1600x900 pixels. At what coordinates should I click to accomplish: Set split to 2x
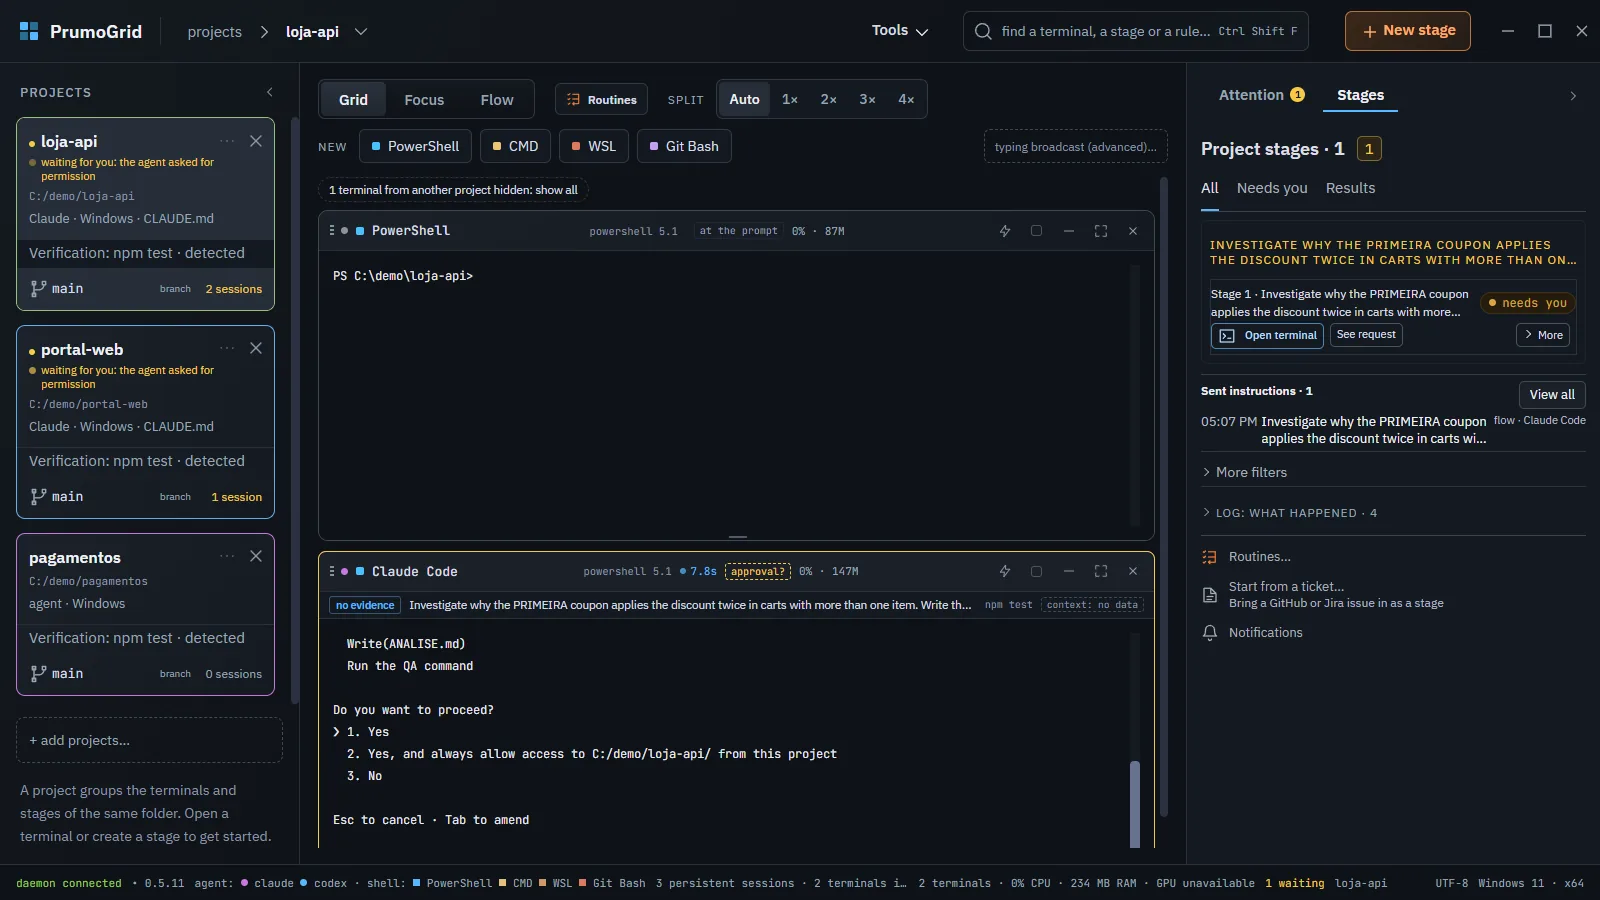[x=829, y=99]
